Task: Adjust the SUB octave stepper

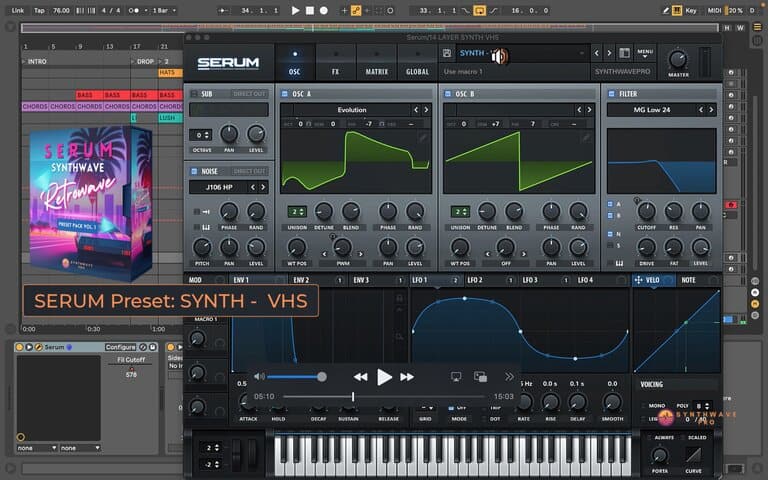Action: click(x=201, y=135)
